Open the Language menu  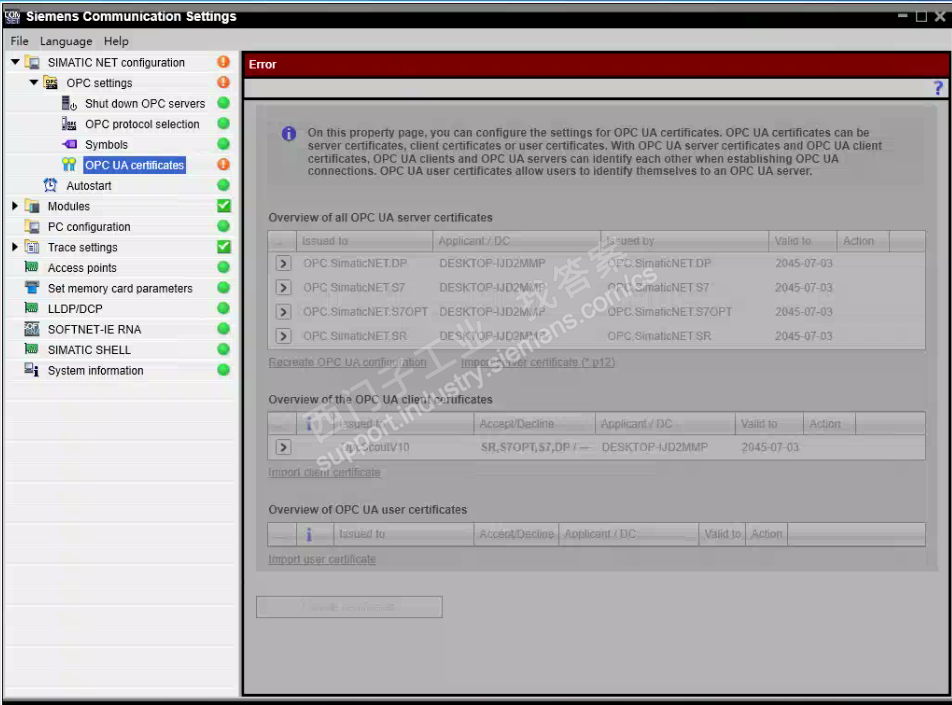coord(66,41)
